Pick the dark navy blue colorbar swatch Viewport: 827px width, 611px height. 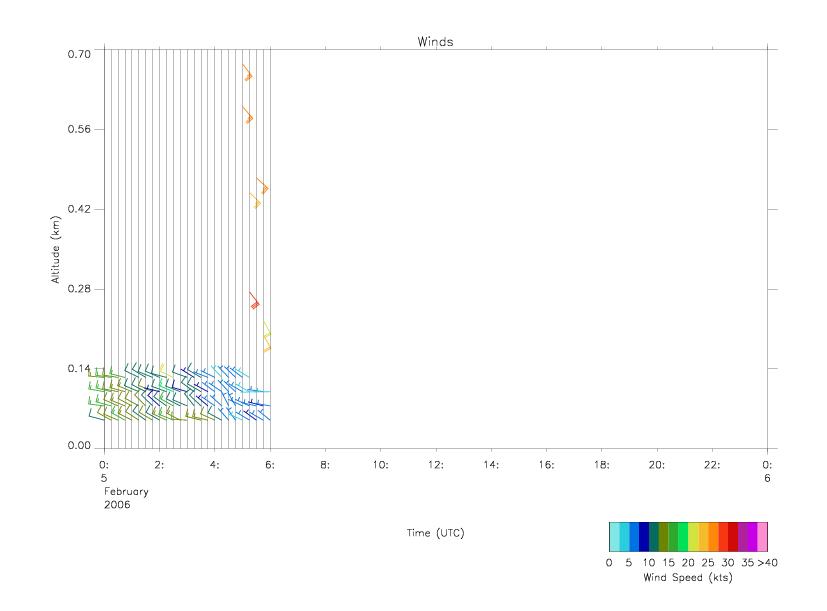pos(644,537)
